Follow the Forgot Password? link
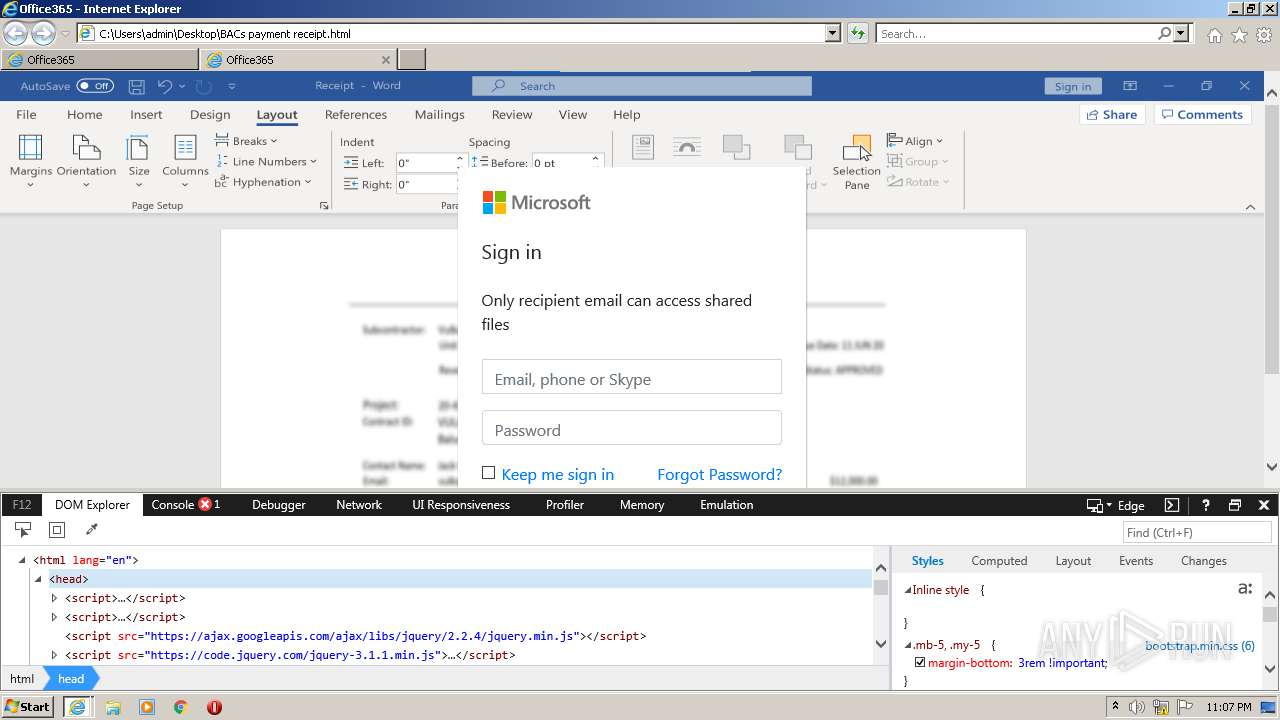Viewport: 1280px width, 720px height. tap(720, 474)
